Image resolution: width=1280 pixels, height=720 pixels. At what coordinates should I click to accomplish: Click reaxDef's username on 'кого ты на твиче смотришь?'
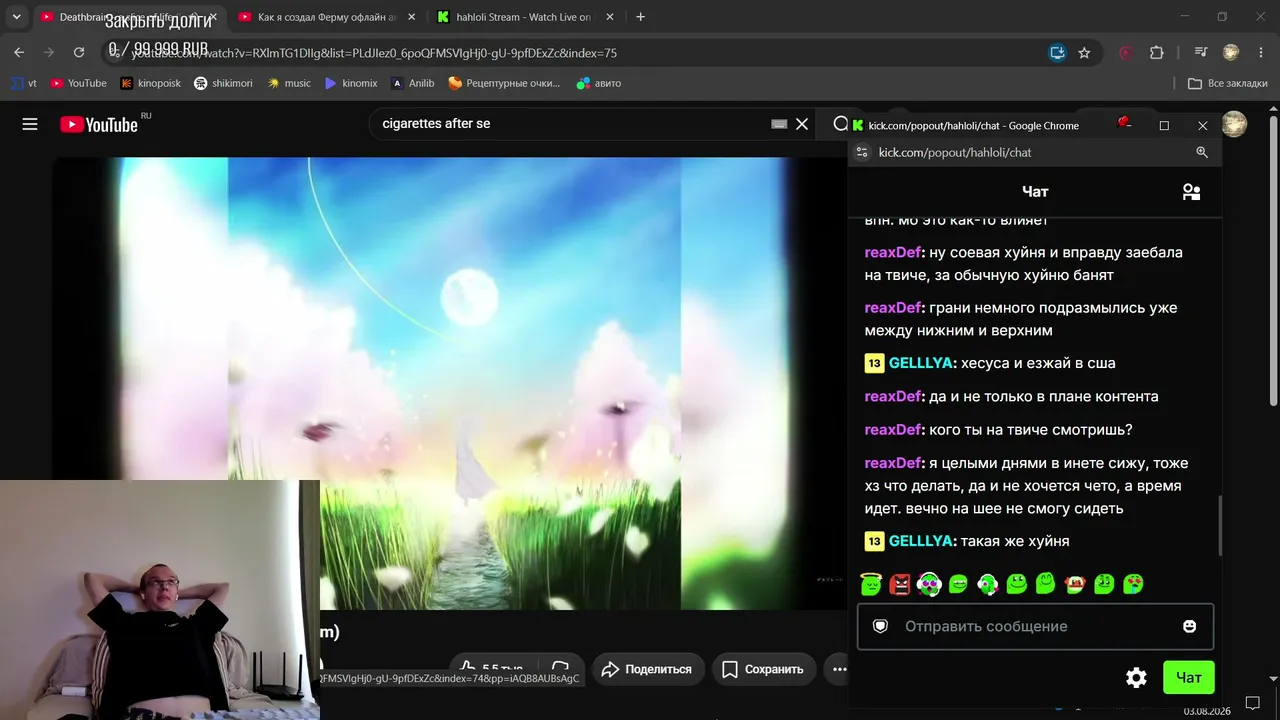pyautogui.click(x=892, y=430)
